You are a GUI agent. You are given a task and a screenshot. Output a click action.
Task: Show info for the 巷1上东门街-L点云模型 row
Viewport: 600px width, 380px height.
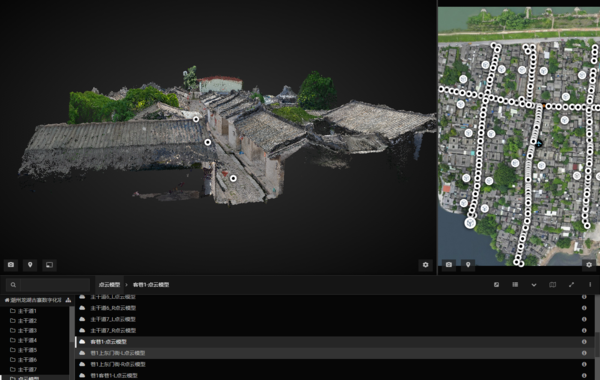click(584, 353)
